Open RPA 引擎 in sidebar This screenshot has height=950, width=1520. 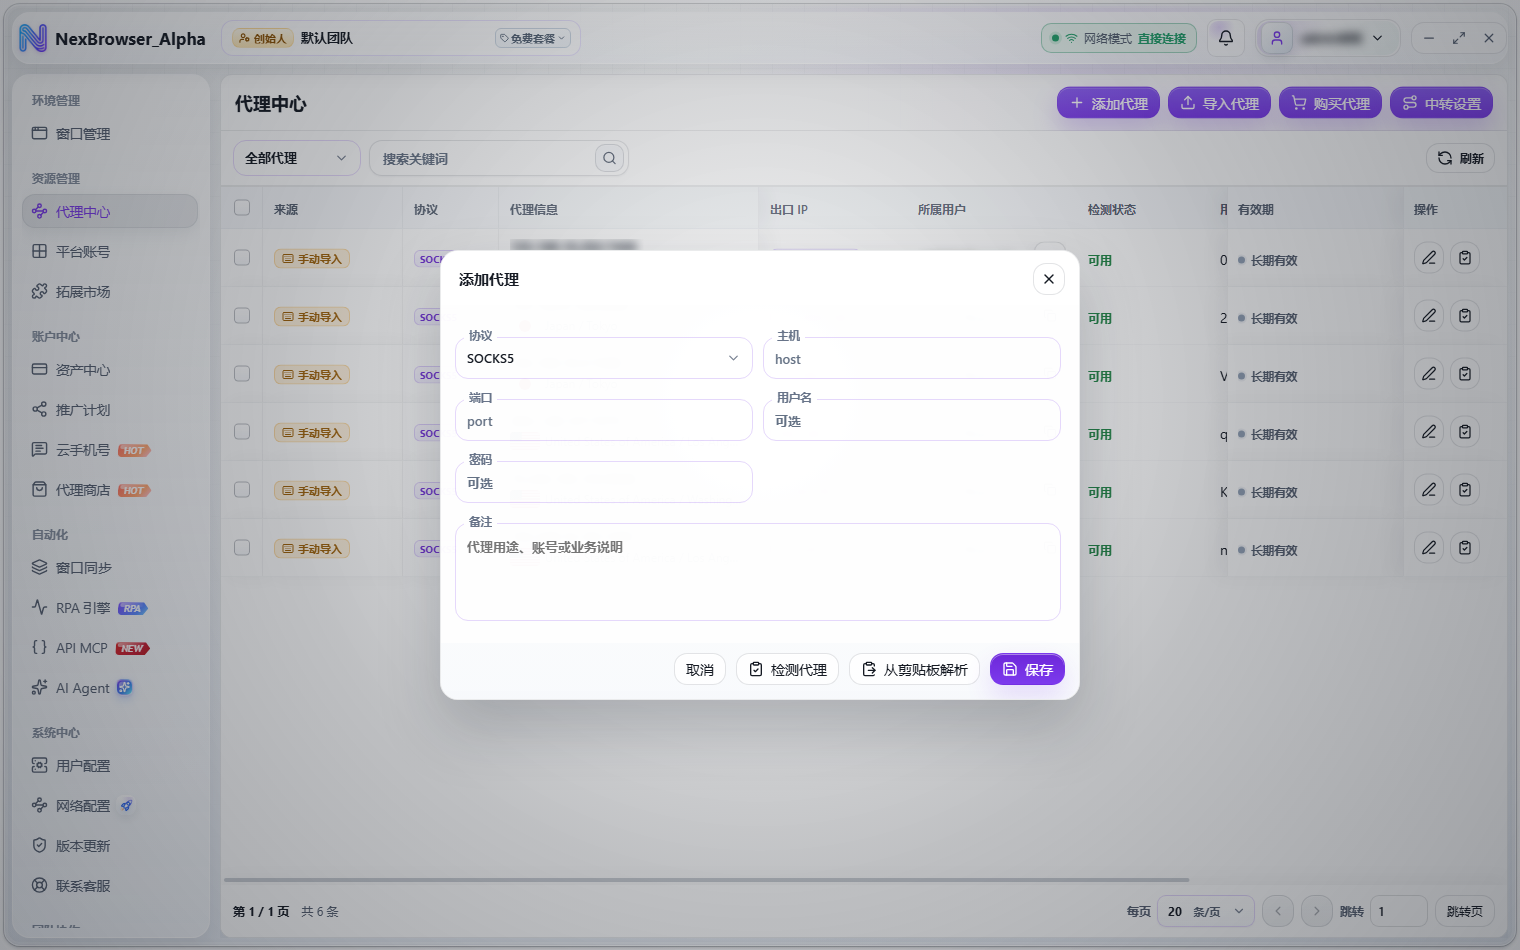point(110,608)
